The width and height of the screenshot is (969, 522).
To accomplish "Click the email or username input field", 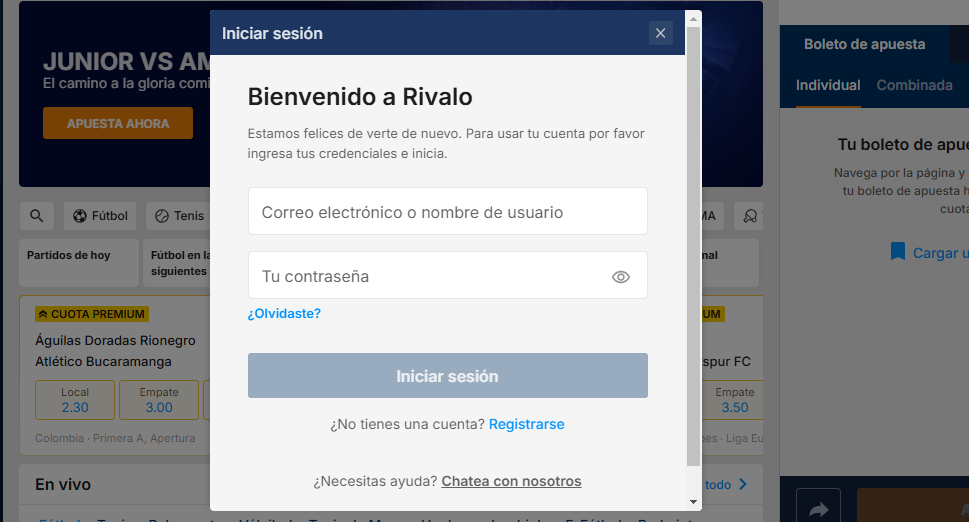I will [x=447, y=211].
